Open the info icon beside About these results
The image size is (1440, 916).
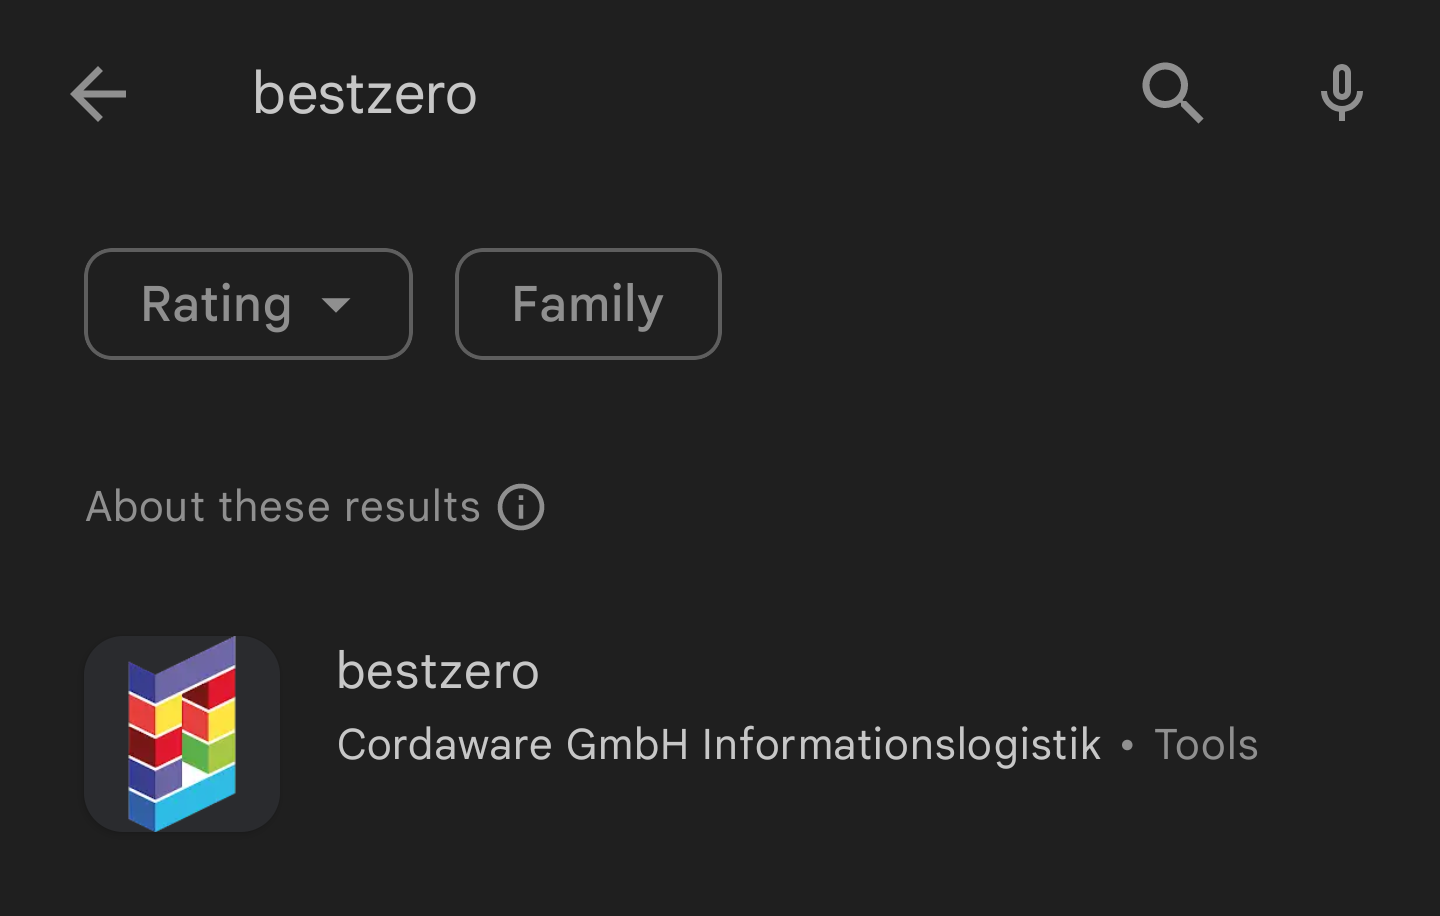point(521,507)
